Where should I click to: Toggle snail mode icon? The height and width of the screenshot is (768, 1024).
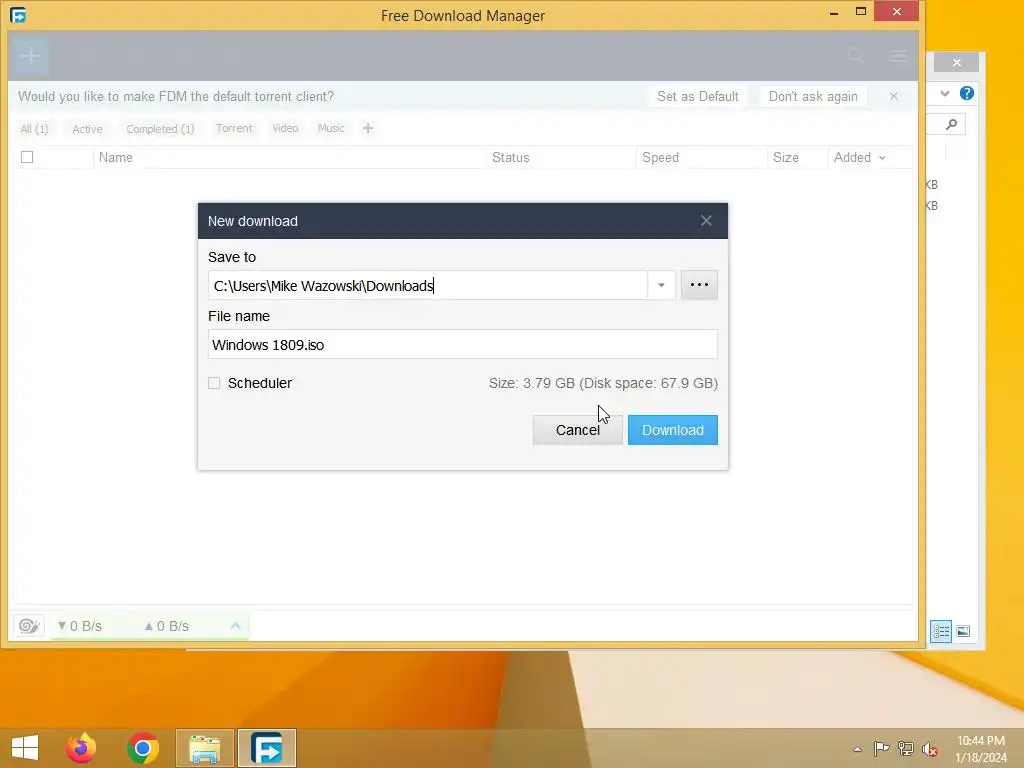(29, 626)
